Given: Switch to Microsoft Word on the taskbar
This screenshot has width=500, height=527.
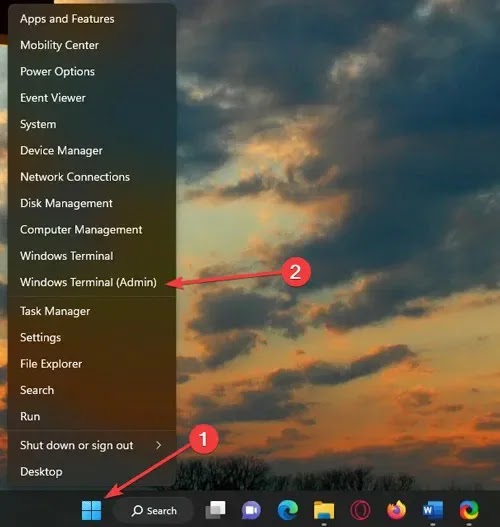Looking at the screenshot, I should click(x=432, y=510).
